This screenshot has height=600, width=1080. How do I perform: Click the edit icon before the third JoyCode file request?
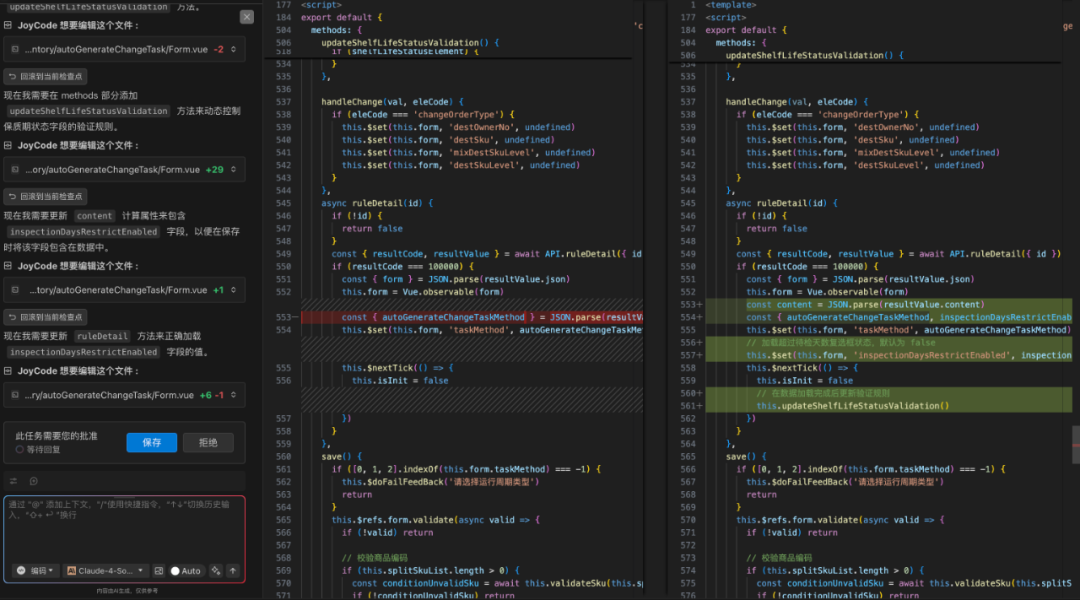click(8, 266)
